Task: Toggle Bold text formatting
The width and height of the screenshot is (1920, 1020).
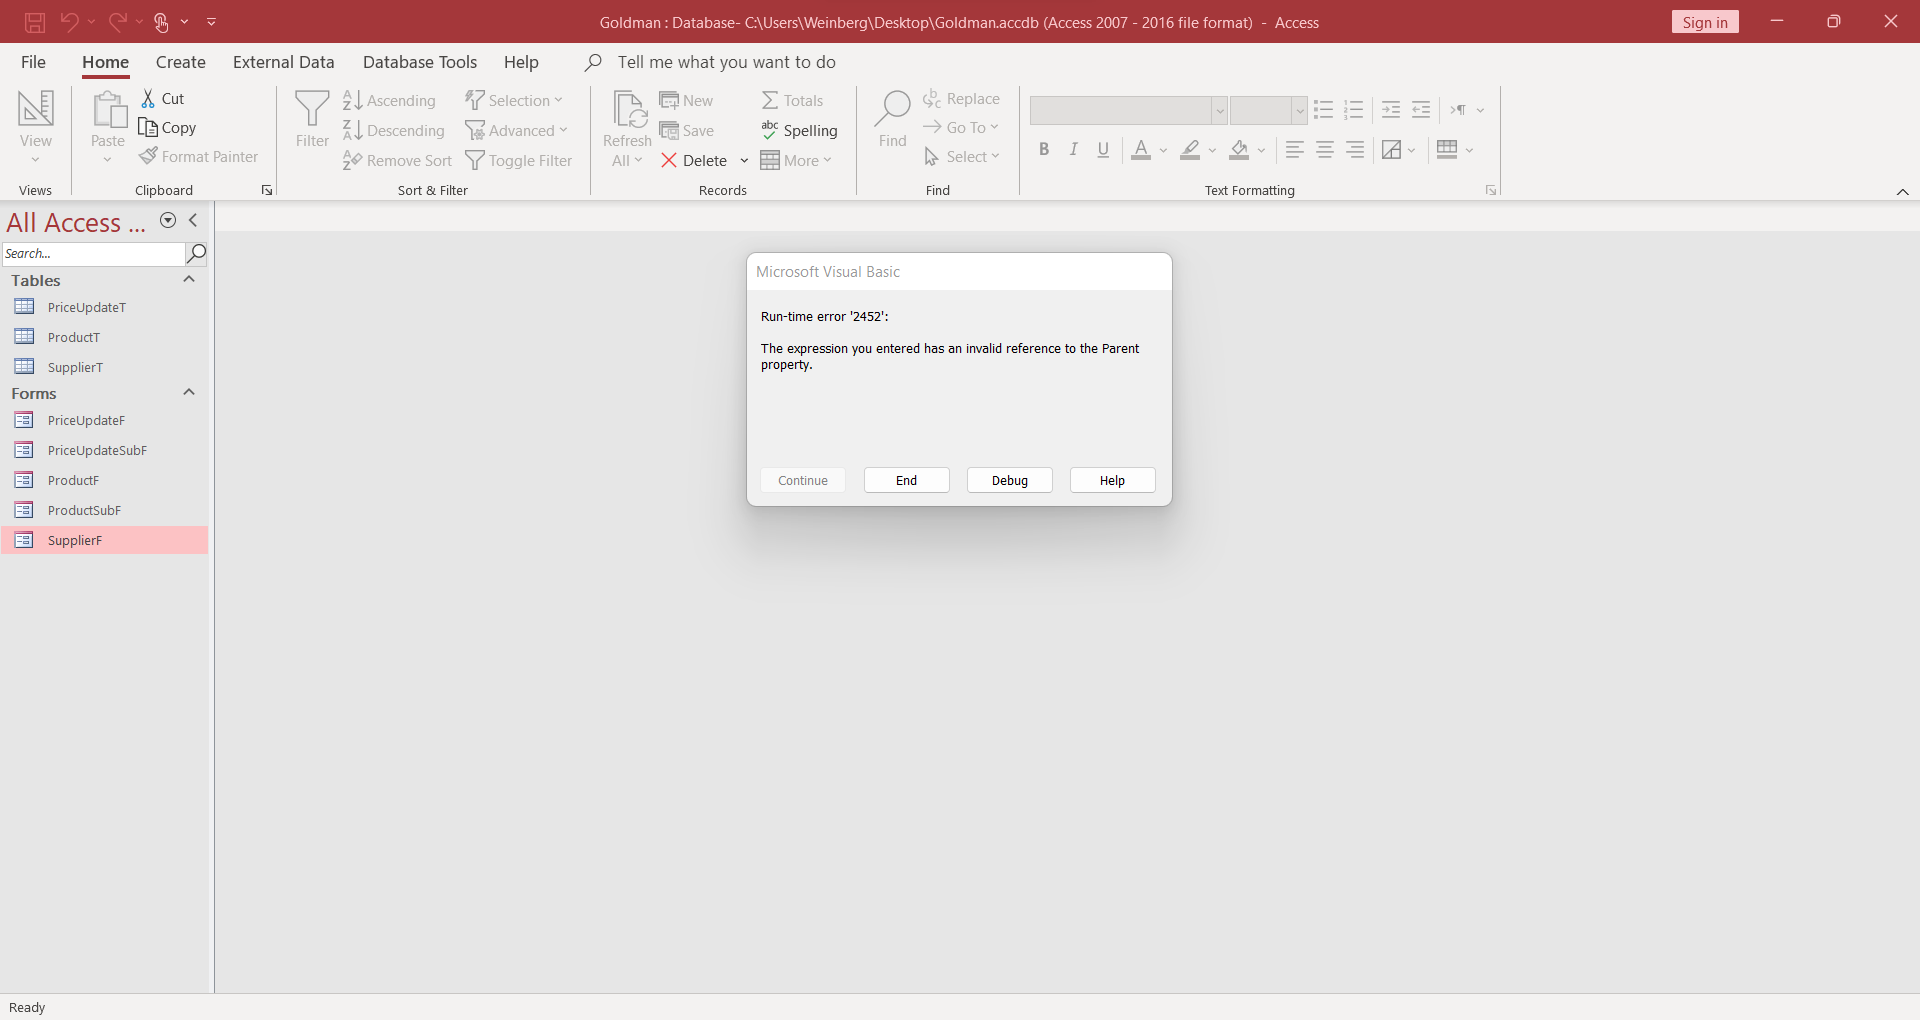Action: (x=1044, y=149)
